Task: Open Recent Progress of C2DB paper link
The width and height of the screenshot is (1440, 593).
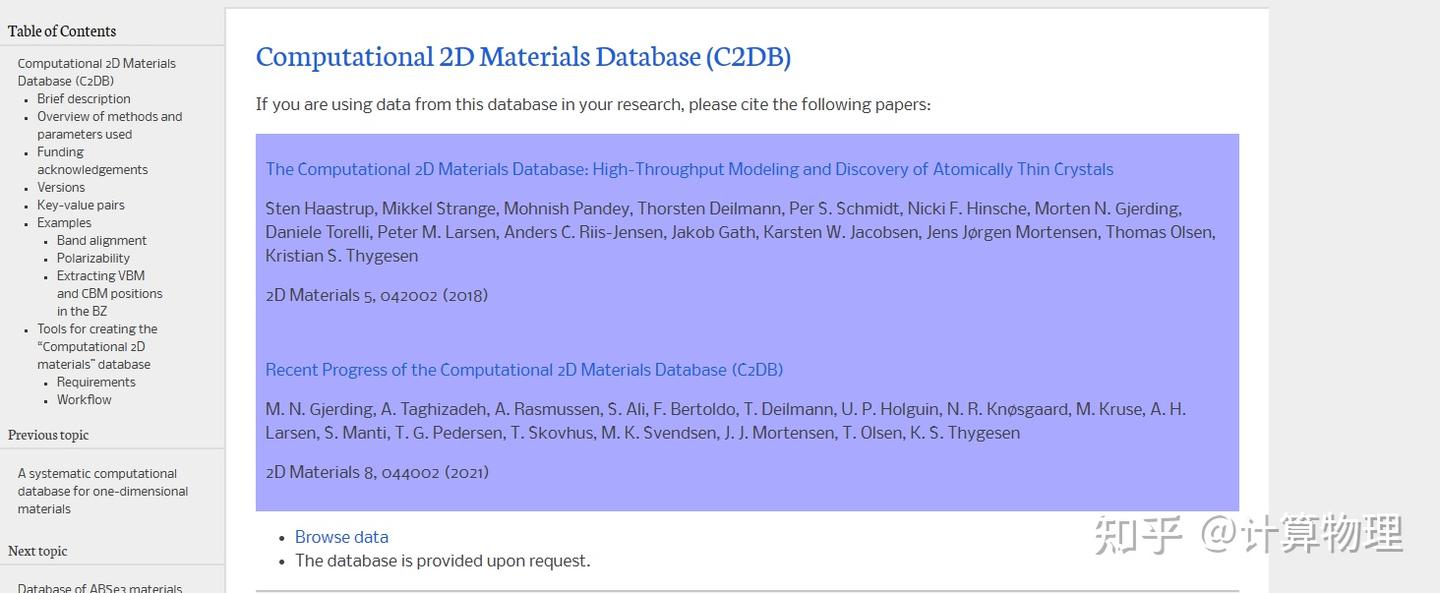Action: 524,370
